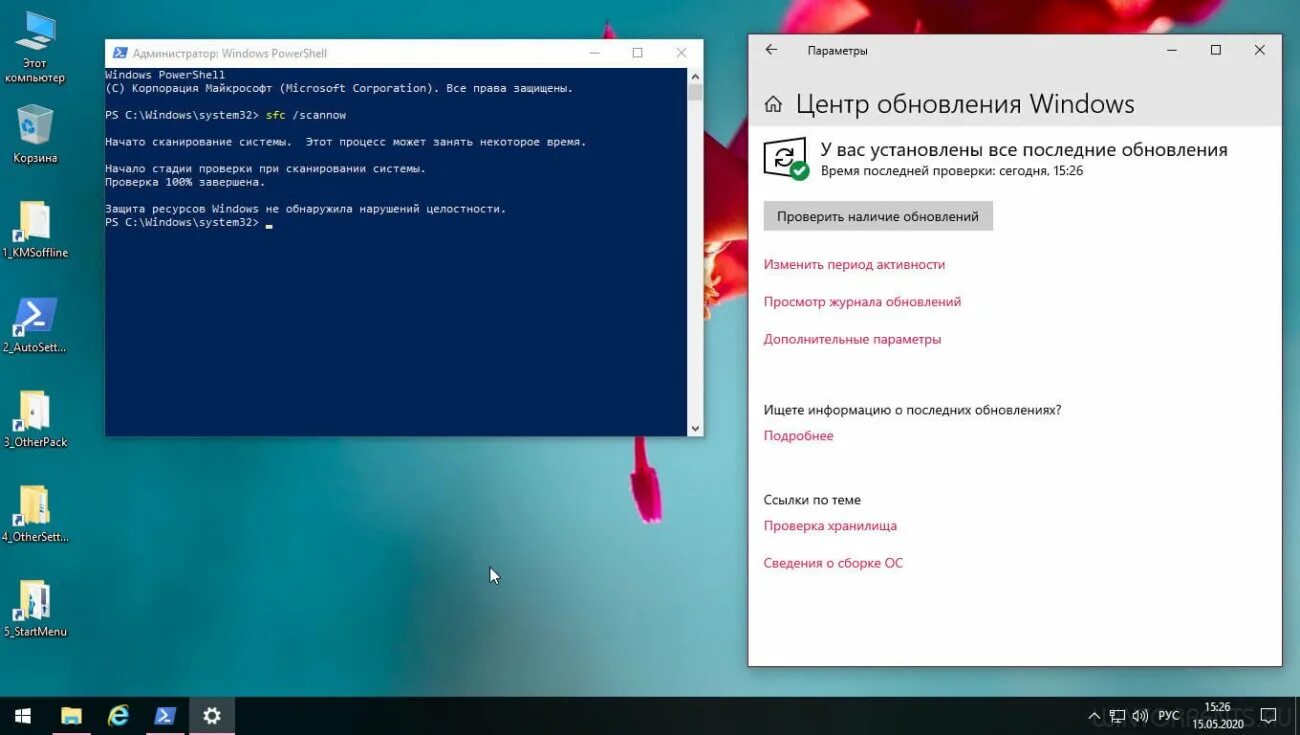The image size is (1300, 735).
Task: Select the PowerShell taskbar icon
Action: pyautogui.click(x=165, y=716)
